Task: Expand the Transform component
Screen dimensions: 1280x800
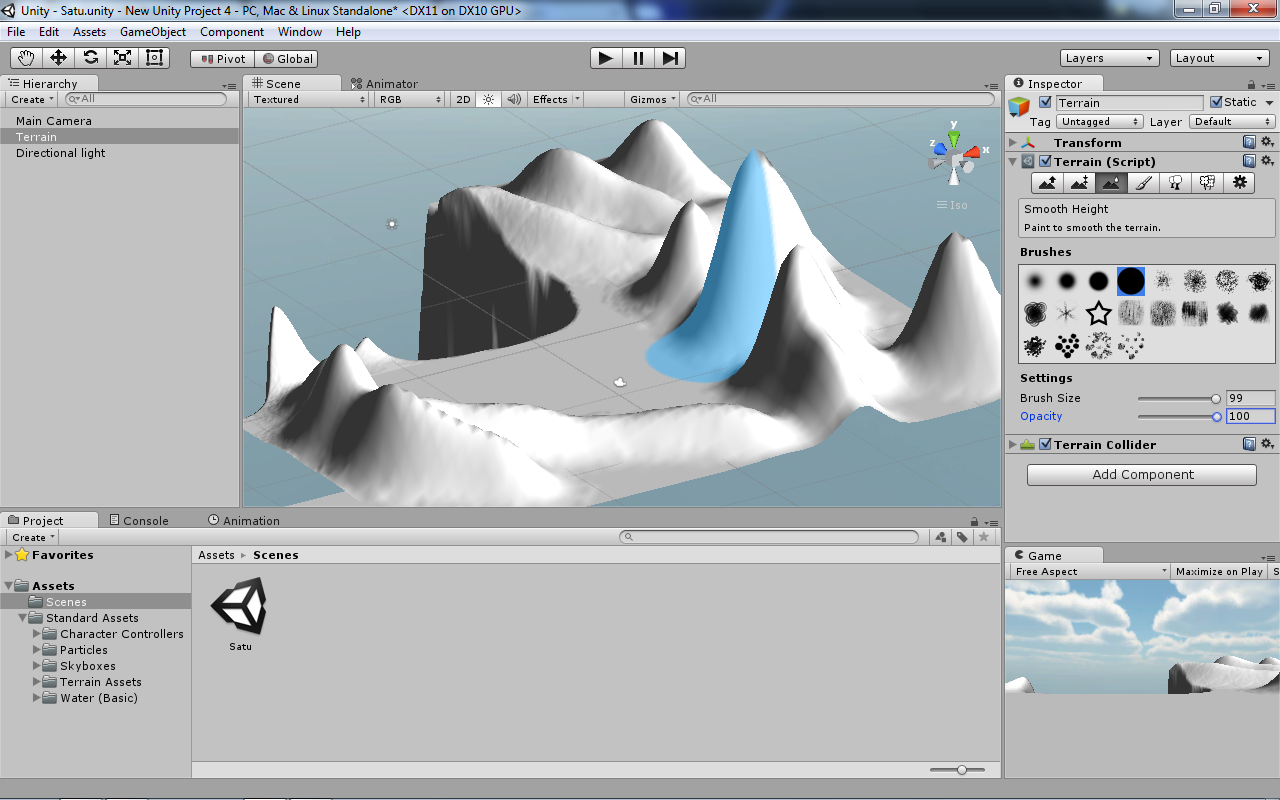Action: (1012, 142)
